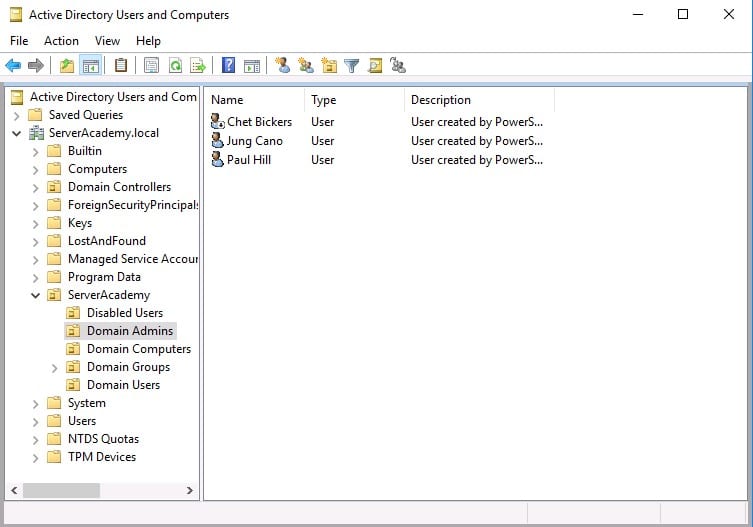Click app icon in title bar
The image size is (753, 527).
click(16, 15)
